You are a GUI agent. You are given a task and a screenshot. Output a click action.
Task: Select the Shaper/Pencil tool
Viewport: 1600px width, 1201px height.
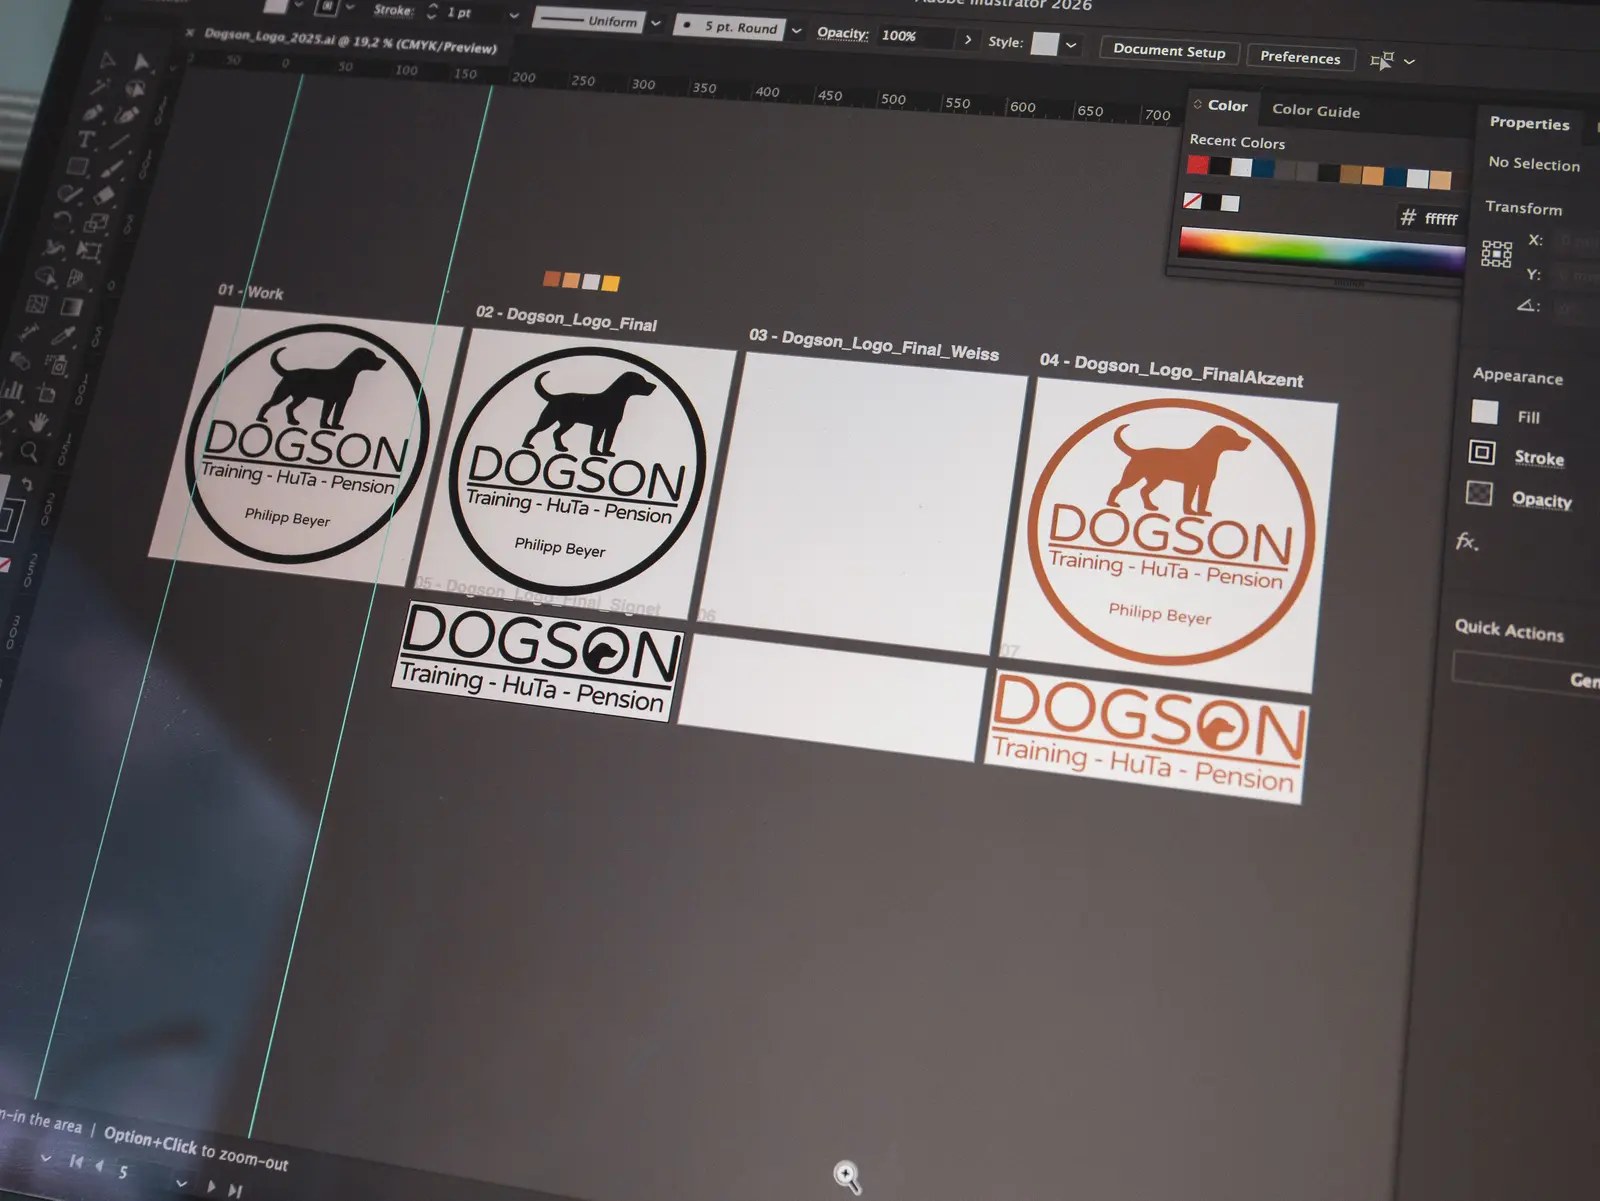[x=69, y=194]
